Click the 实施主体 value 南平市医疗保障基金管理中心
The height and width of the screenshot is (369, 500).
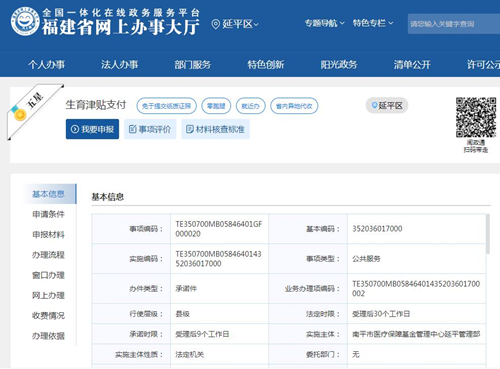click(x=416, y=334)
